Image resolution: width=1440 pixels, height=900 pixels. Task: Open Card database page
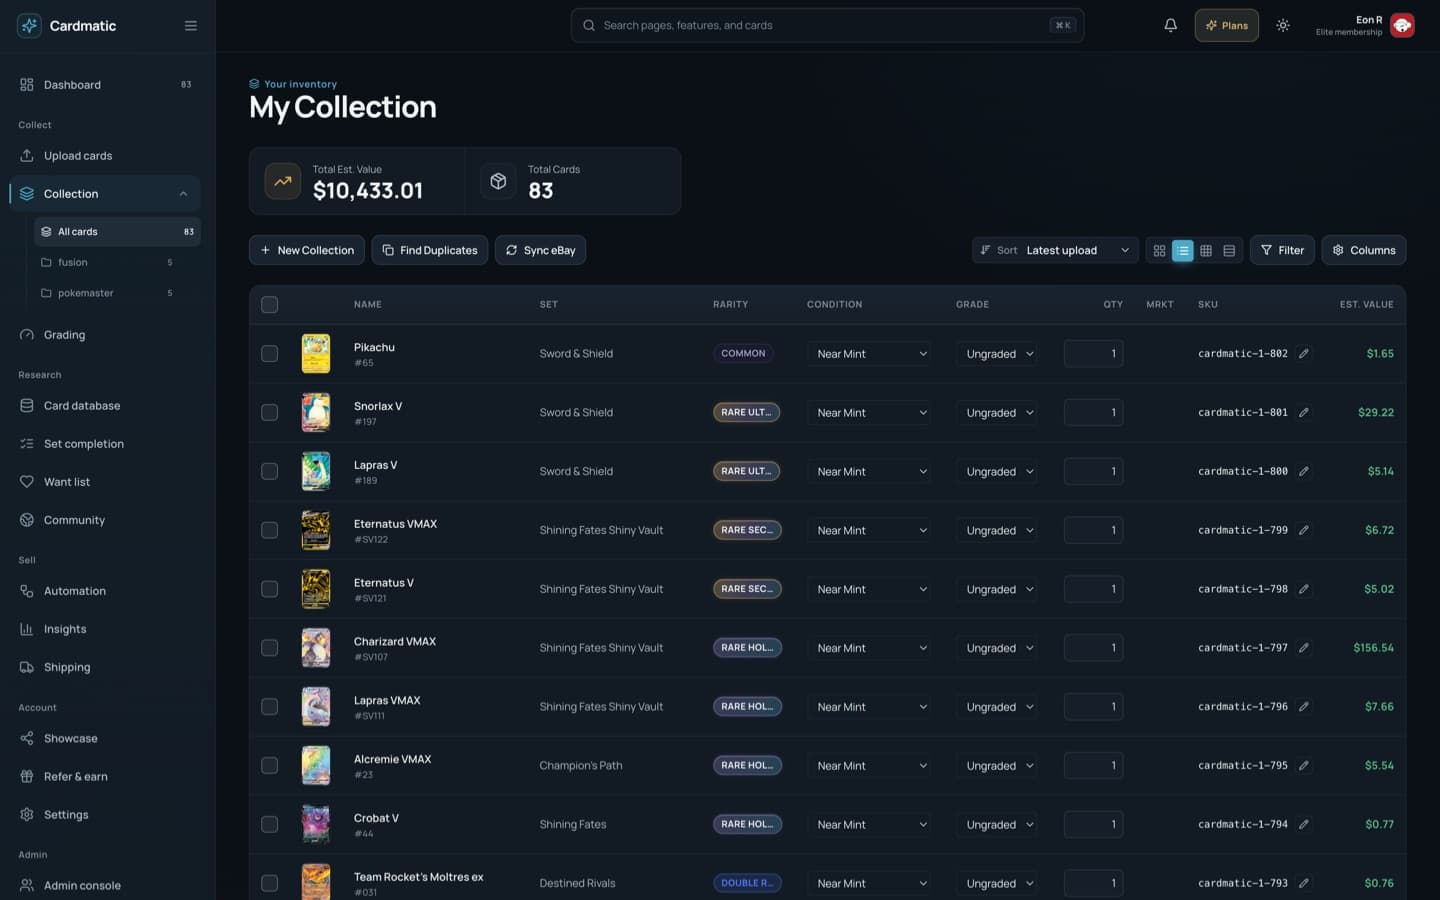pyautogui.click(x=105, y=406)
